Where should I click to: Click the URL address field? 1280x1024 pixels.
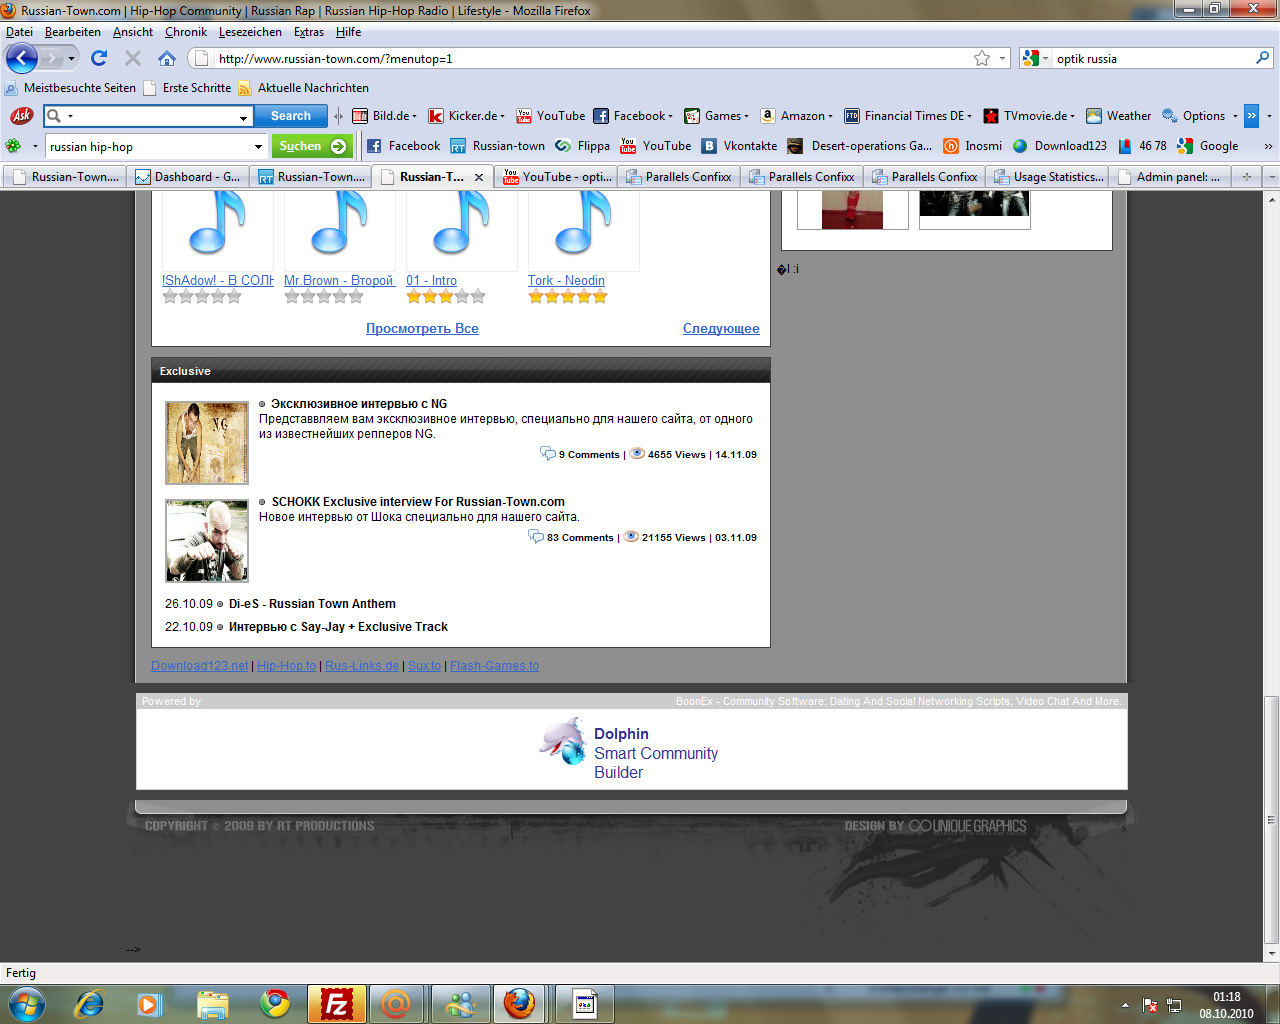click(x=590, y=59)
